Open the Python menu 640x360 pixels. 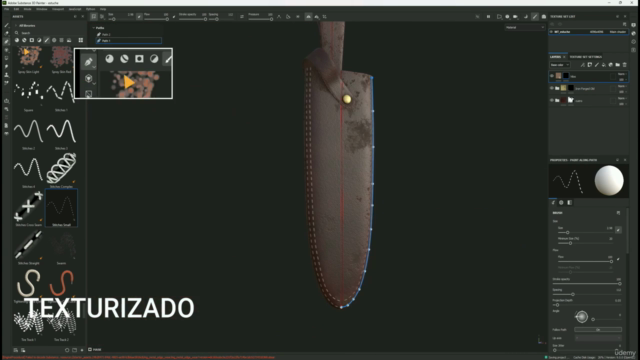91,9
